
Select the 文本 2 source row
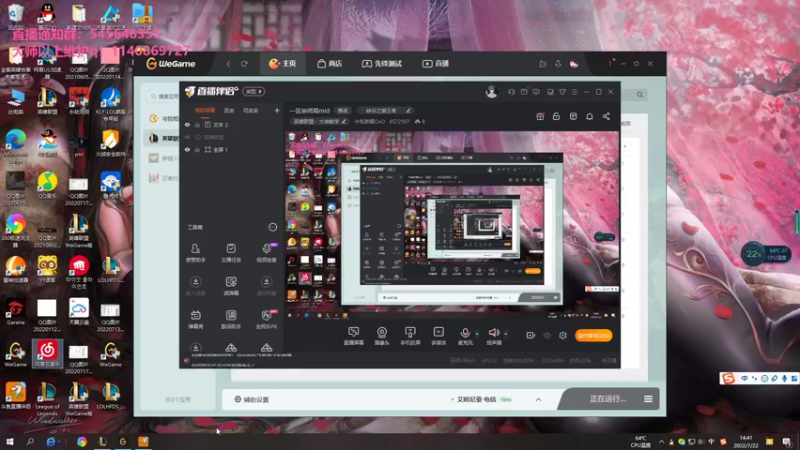232,124
